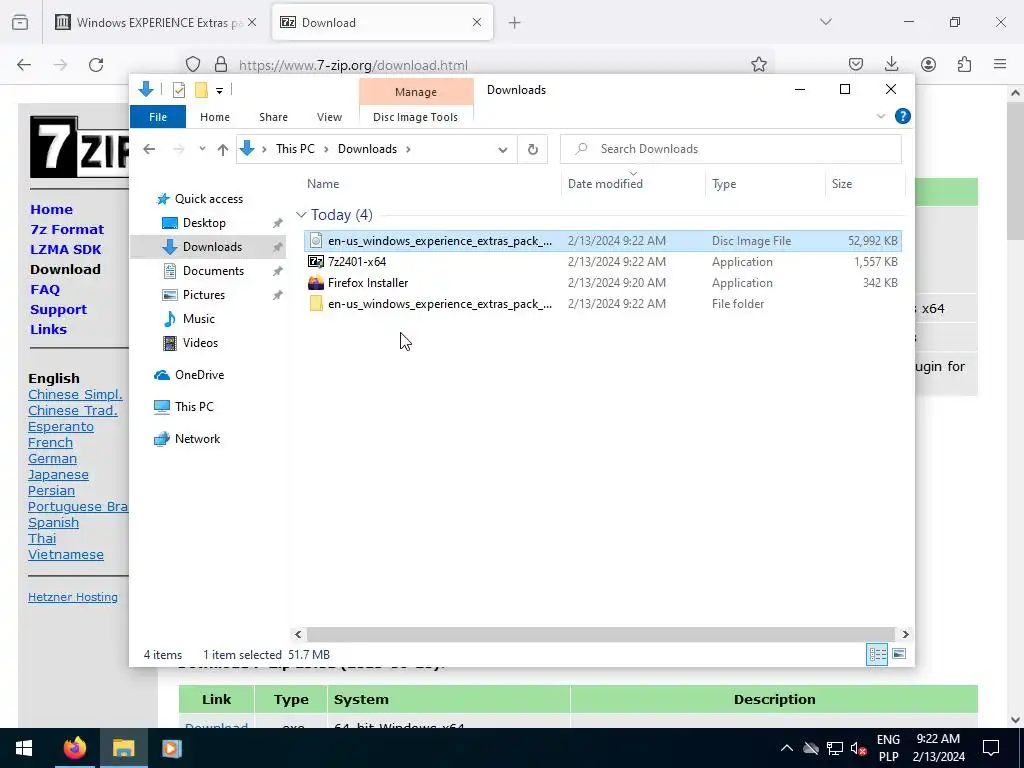Go back in Explorer navigation
The height and width of the screenshot is (768, 1024).
149,149
